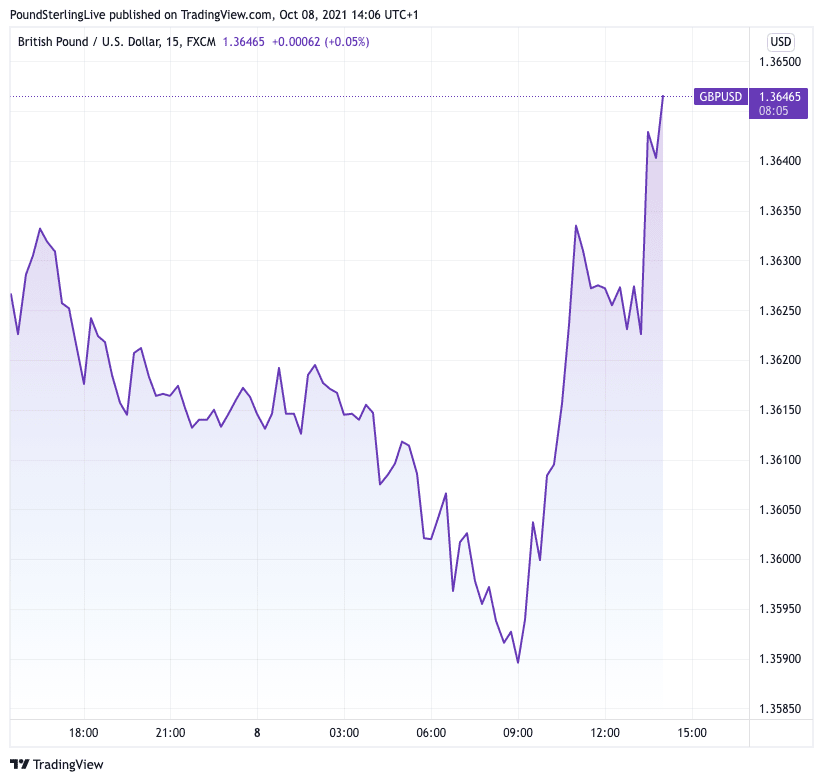
Task: Select the bold 8 date marker on time axis
Action: point(257,733)
